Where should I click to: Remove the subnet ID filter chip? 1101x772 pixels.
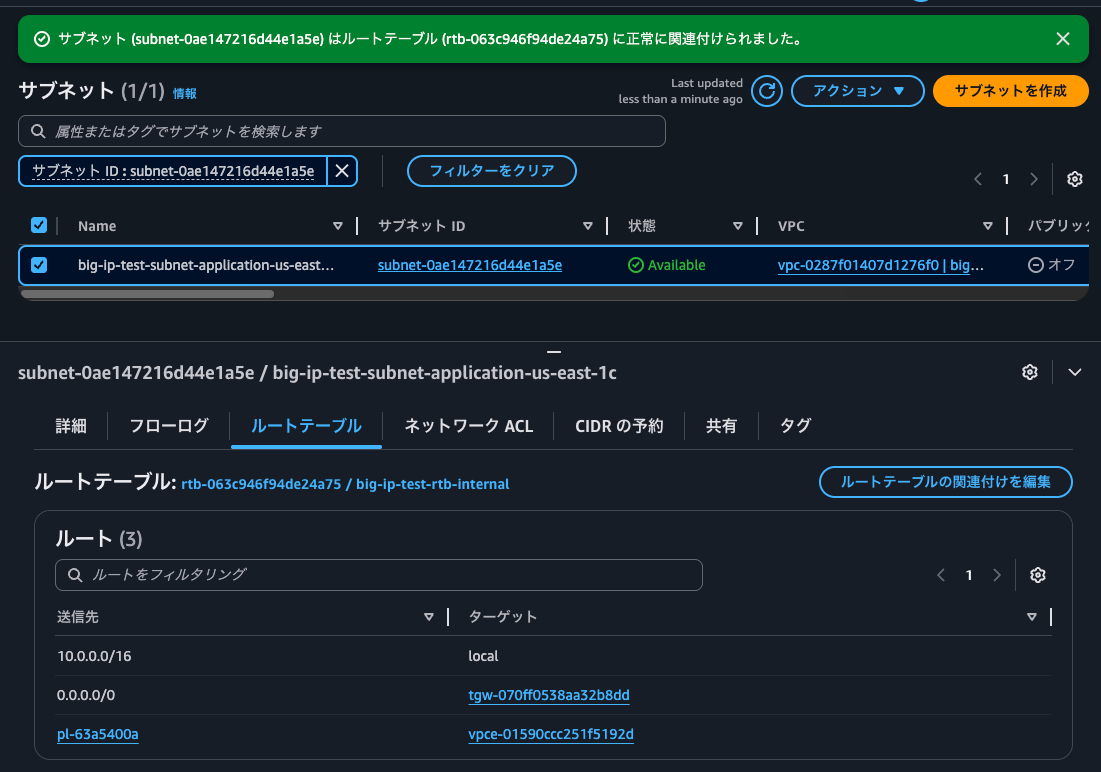pos(341,171)
